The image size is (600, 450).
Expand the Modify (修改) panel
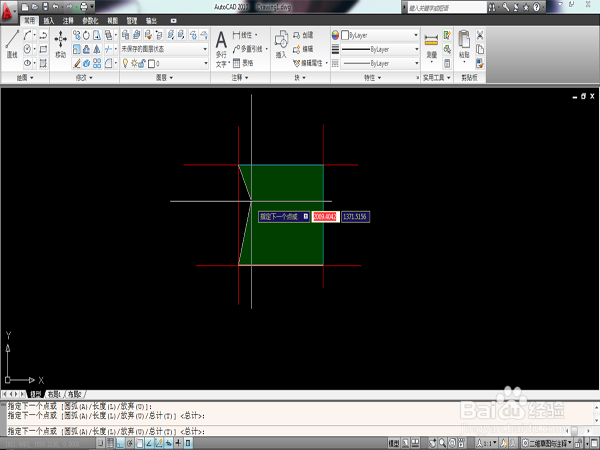pyautogui.click(x=84, y=78)
